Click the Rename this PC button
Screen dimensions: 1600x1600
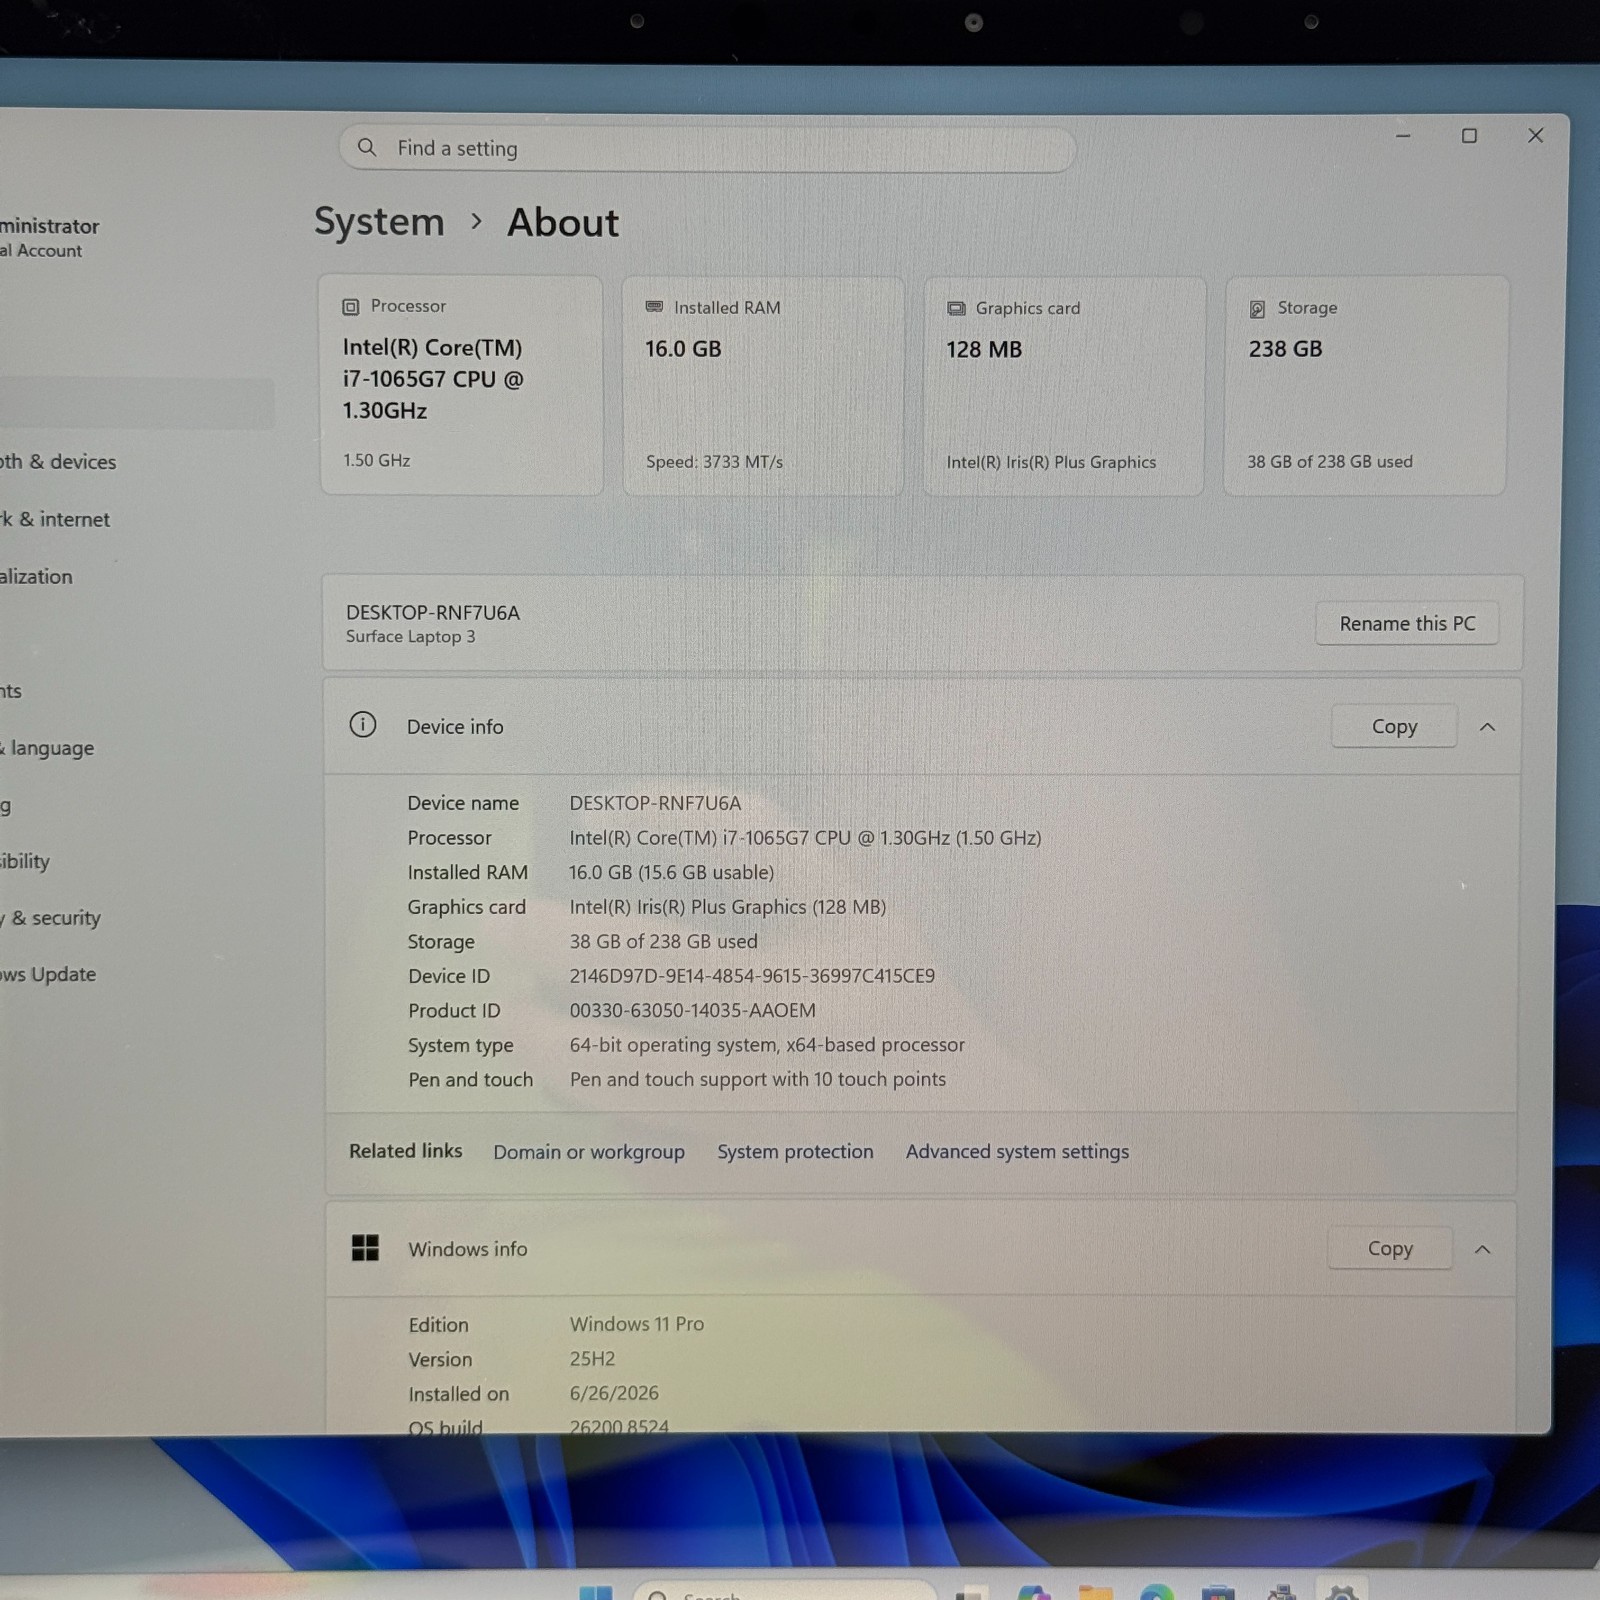pyautogui.click(x=1407, y=623)
